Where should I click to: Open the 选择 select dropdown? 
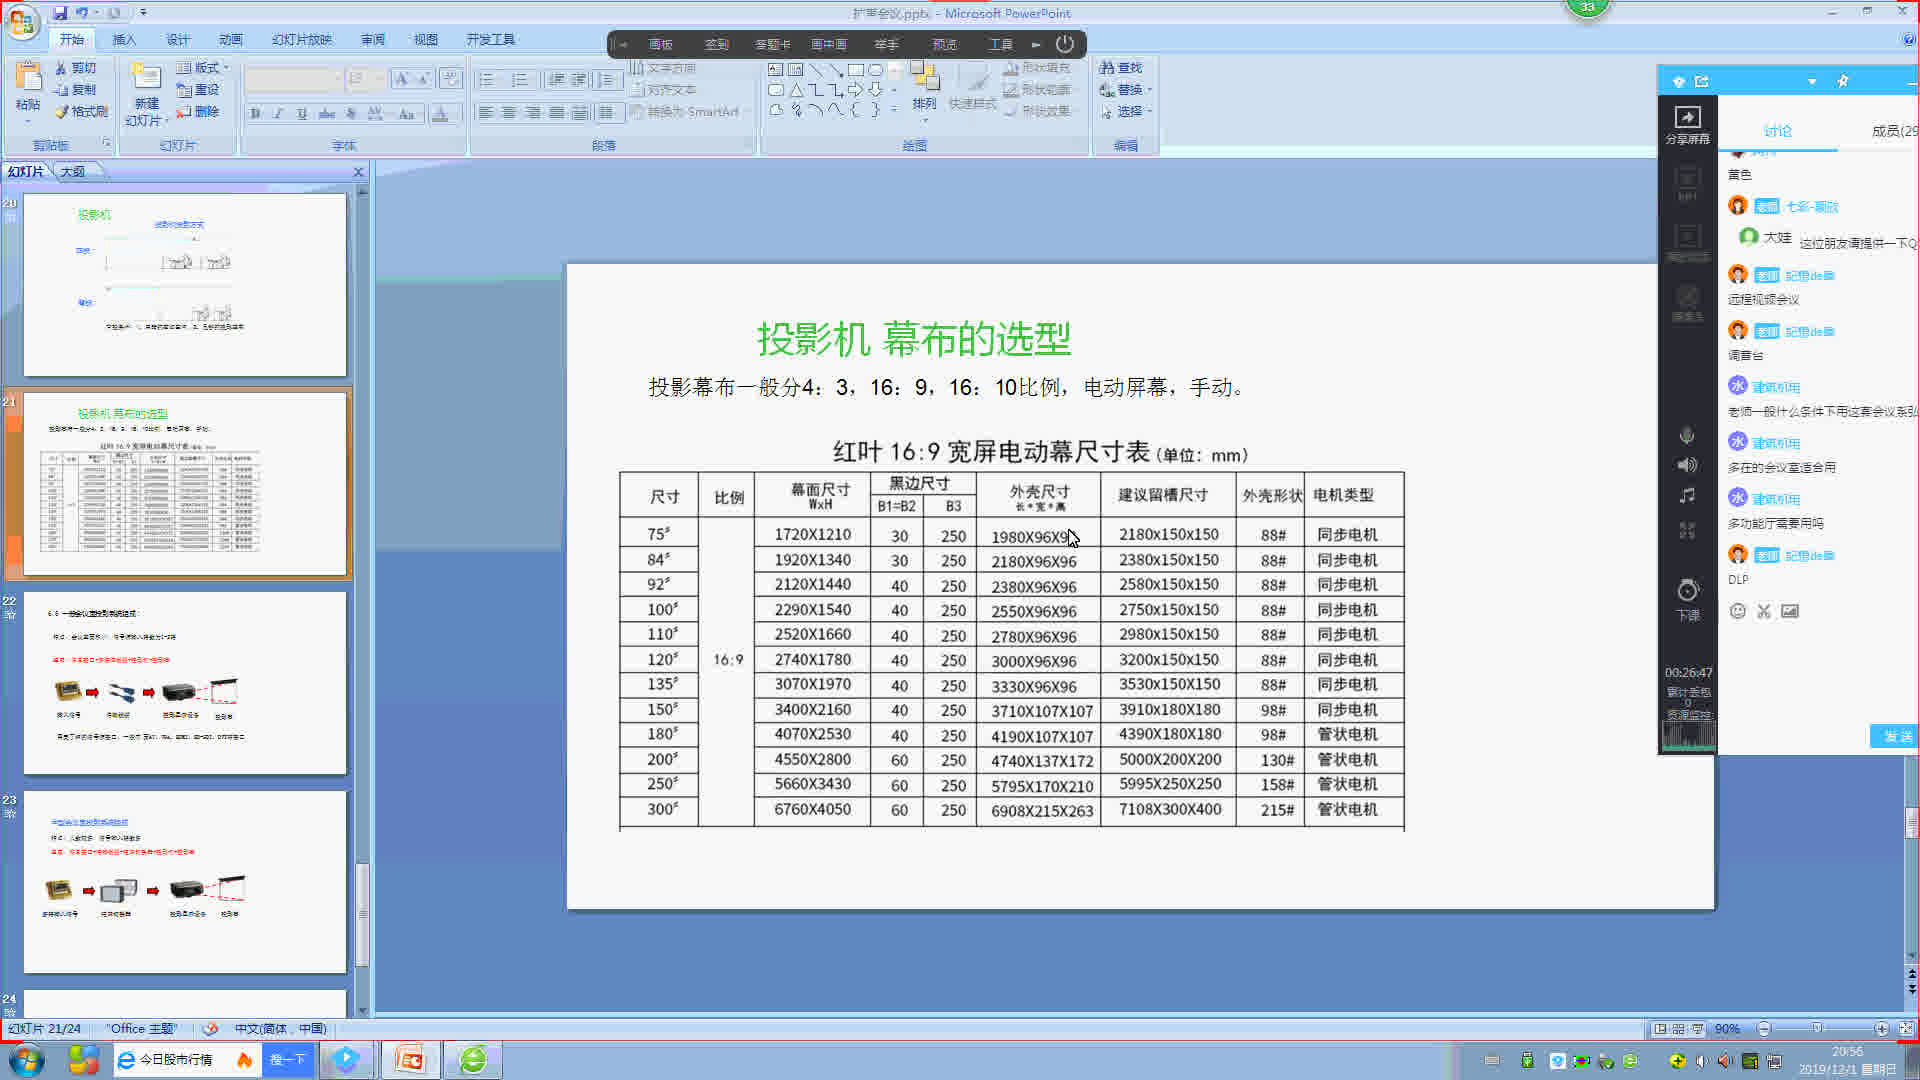pos(1128,112)
